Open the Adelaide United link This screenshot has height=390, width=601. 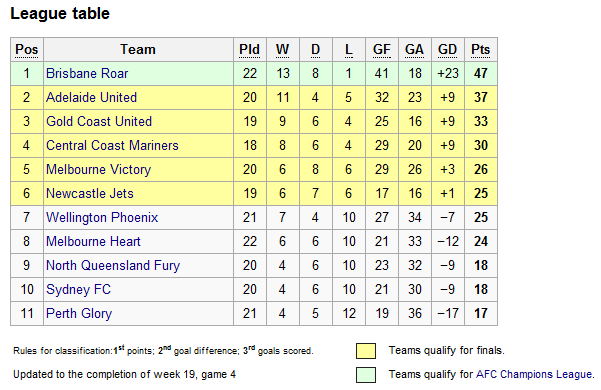coord(91,97)
